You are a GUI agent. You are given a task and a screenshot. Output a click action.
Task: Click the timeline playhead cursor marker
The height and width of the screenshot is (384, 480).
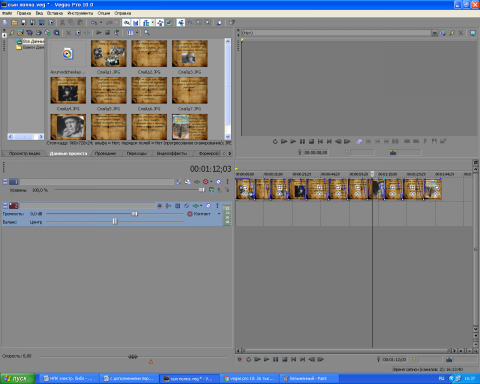pyautogui.click(x=372, y=174)
